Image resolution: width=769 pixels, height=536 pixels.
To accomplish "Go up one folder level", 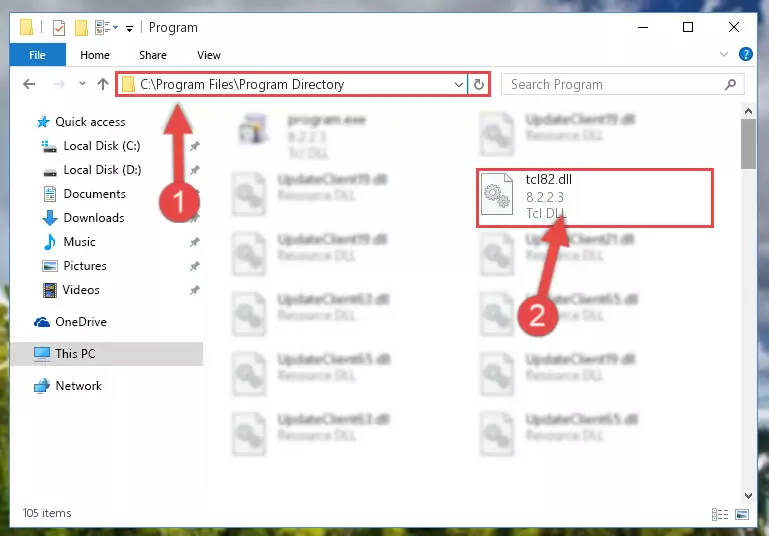I will [x=103, y=84].
